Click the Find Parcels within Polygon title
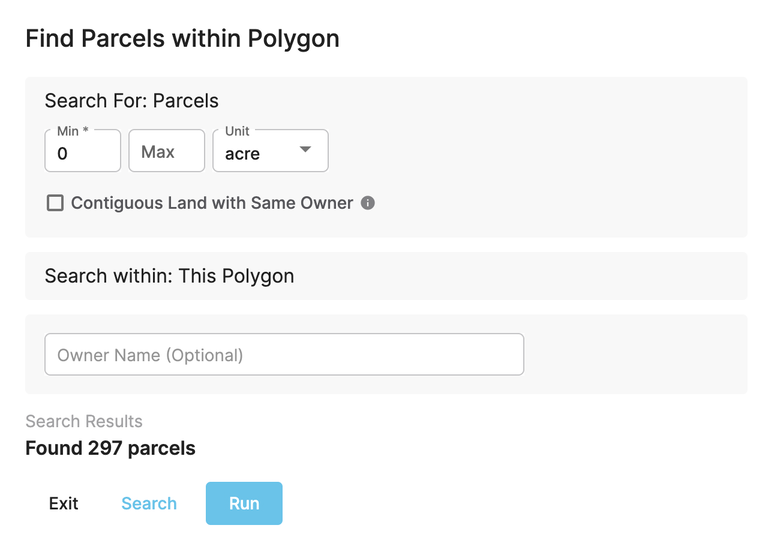The width and height of the screenshot is (768, 540). [182, 39]
